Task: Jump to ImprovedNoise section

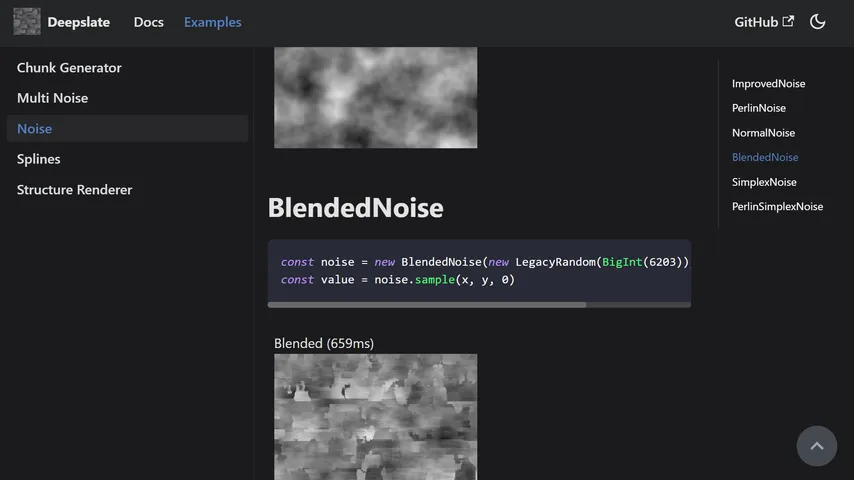Action: [x=768, y=84]
